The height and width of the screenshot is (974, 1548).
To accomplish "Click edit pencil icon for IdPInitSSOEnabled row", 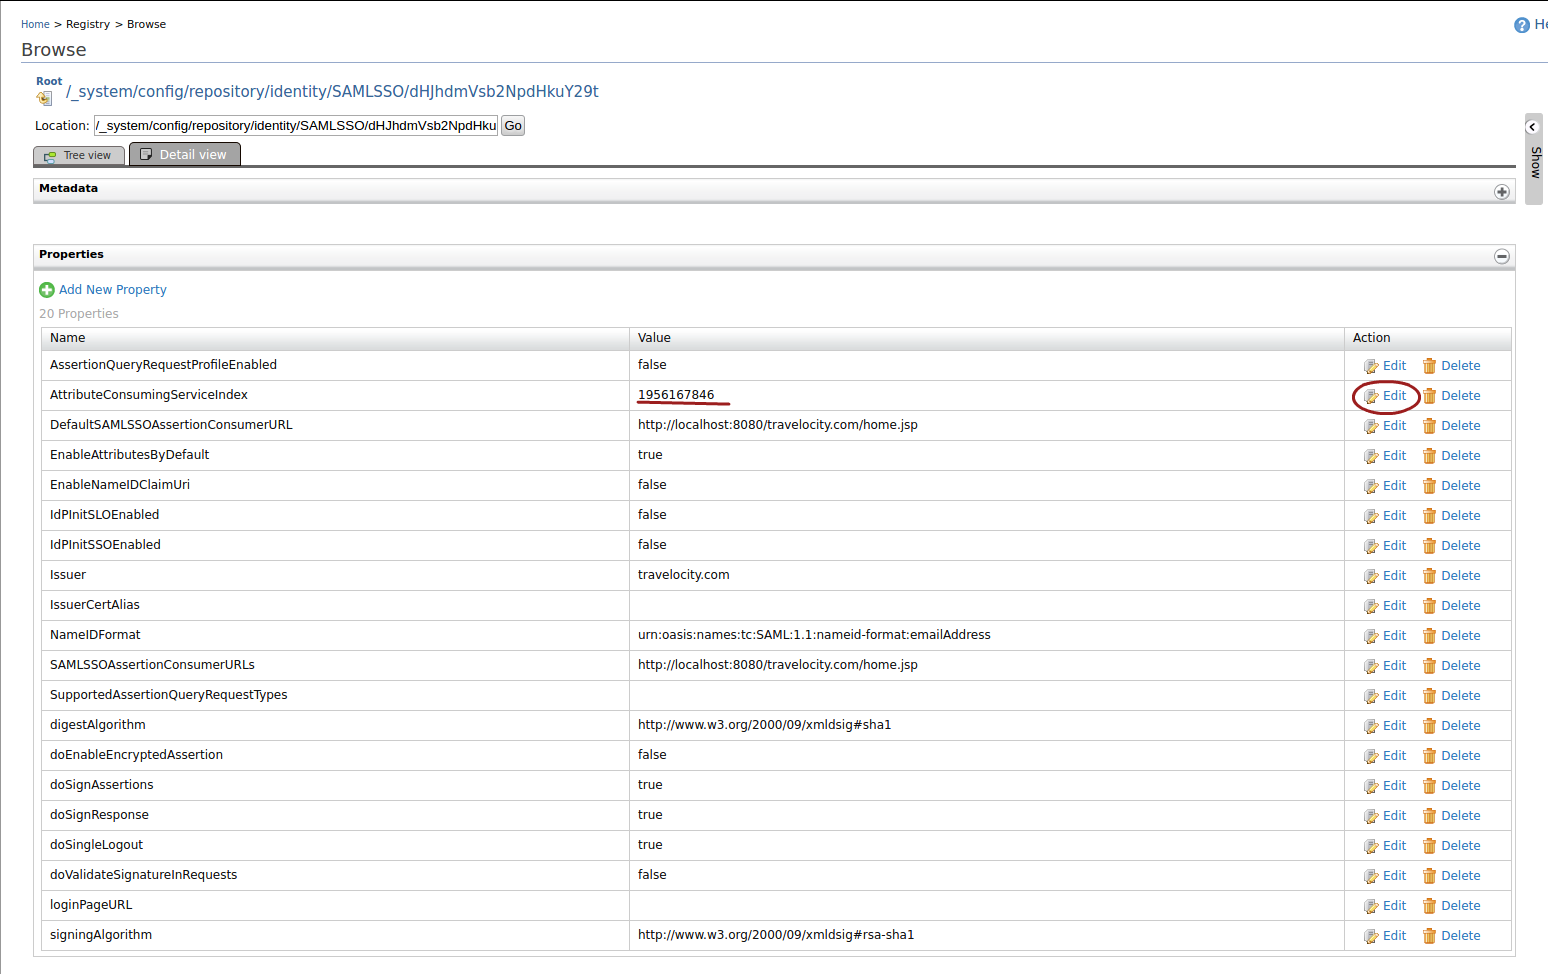I will tap(1371, 546).
